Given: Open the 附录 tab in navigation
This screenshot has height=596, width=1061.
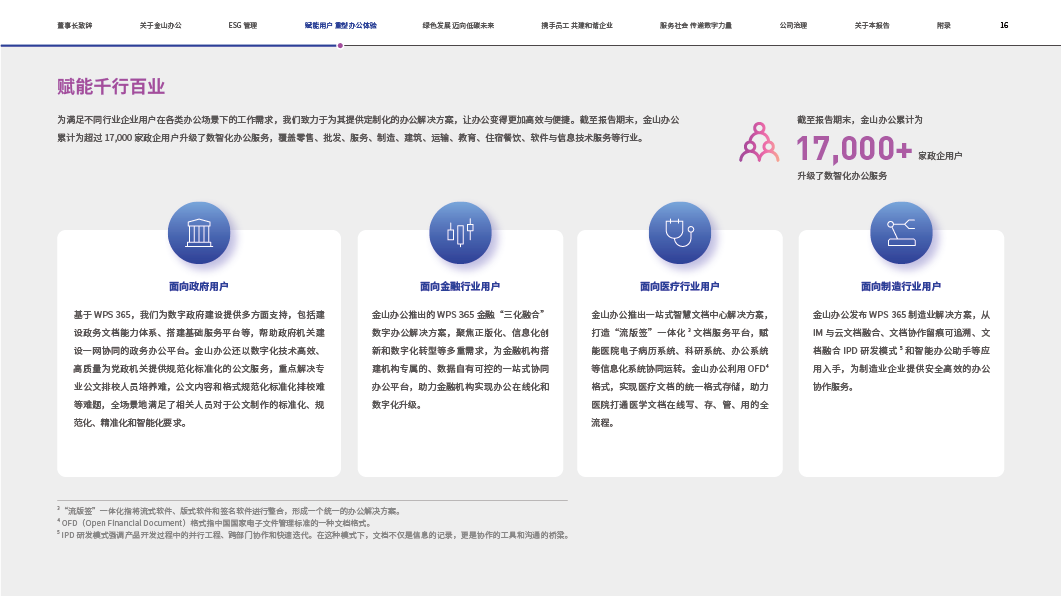Looking at the screenshot, I should tap(943, 25).
